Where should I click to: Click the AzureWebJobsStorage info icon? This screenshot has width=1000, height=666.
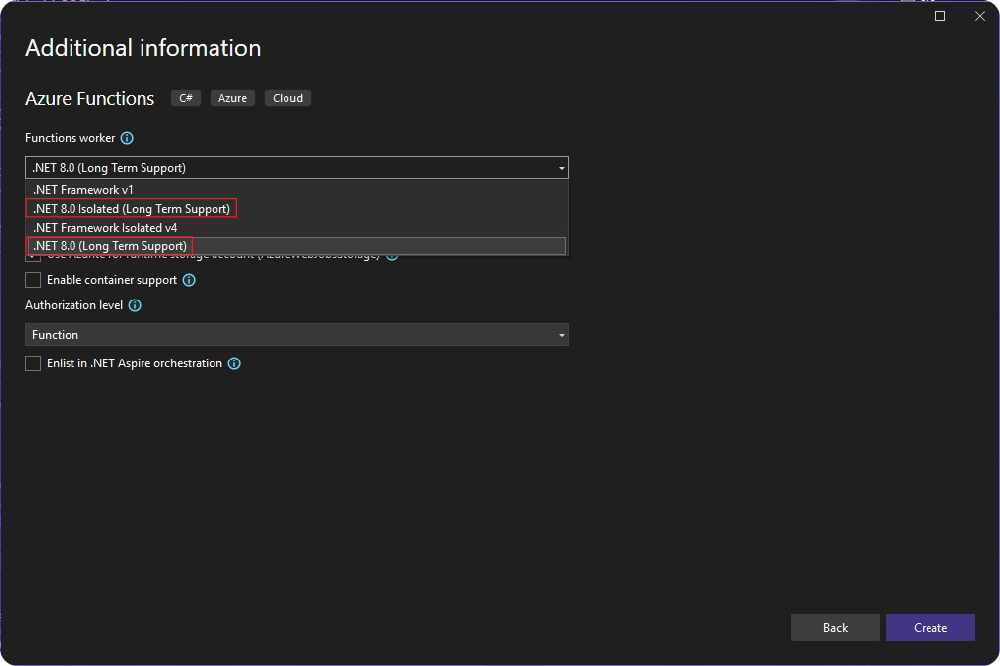click(390, 255)
